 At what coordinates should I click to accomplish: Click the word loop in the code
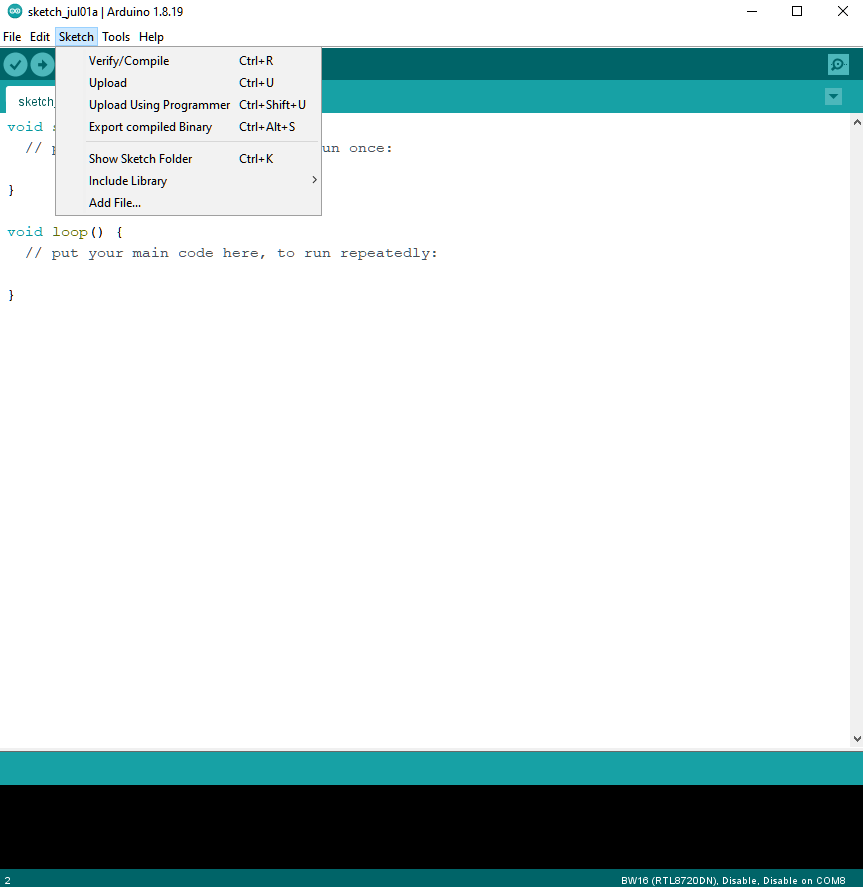[x=70, y=232]
